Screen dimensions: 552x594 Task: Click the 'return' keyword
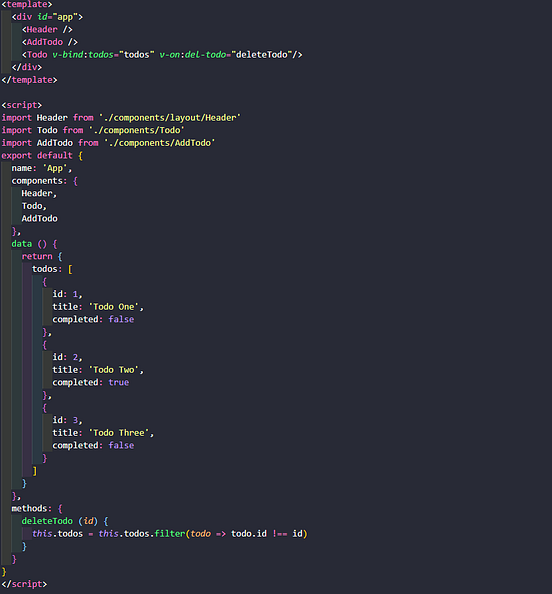point(37,256)
